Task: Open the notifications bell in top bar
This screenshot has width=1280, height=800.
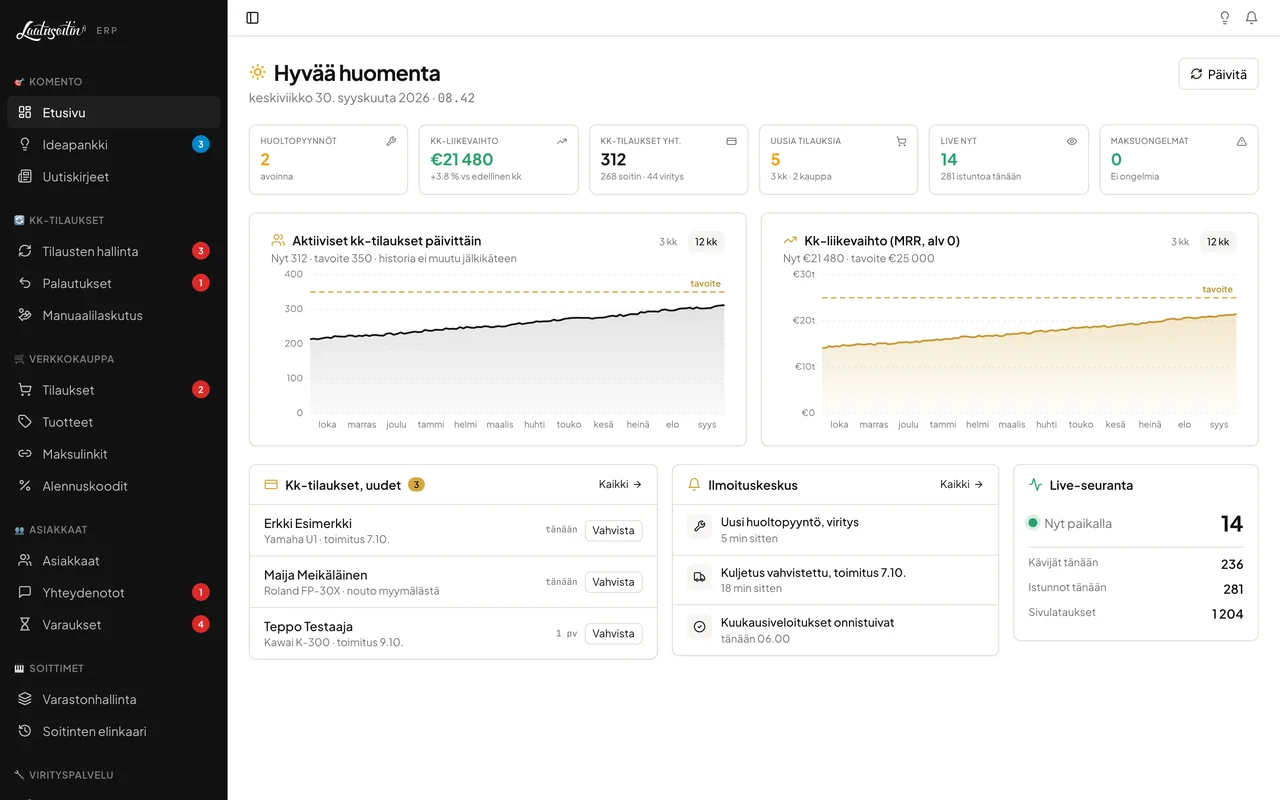Action: coord(1251,18)
